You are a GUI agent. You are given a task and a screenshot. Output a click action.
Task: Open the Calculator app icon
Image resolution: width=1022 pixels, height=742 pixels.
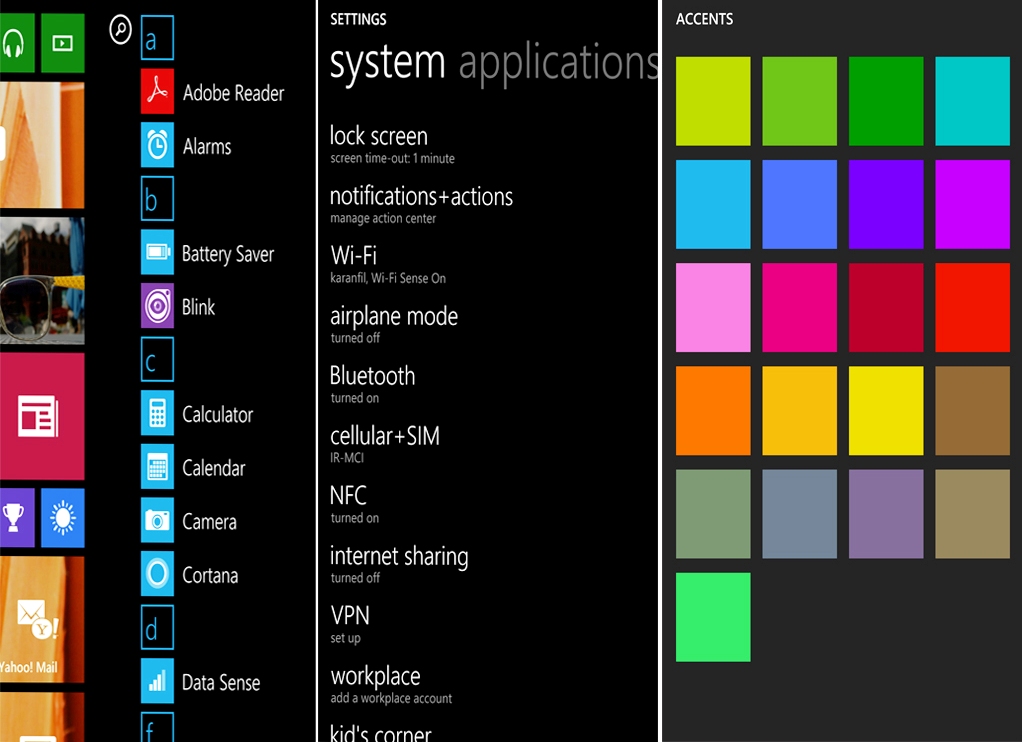tap(157, 413)
